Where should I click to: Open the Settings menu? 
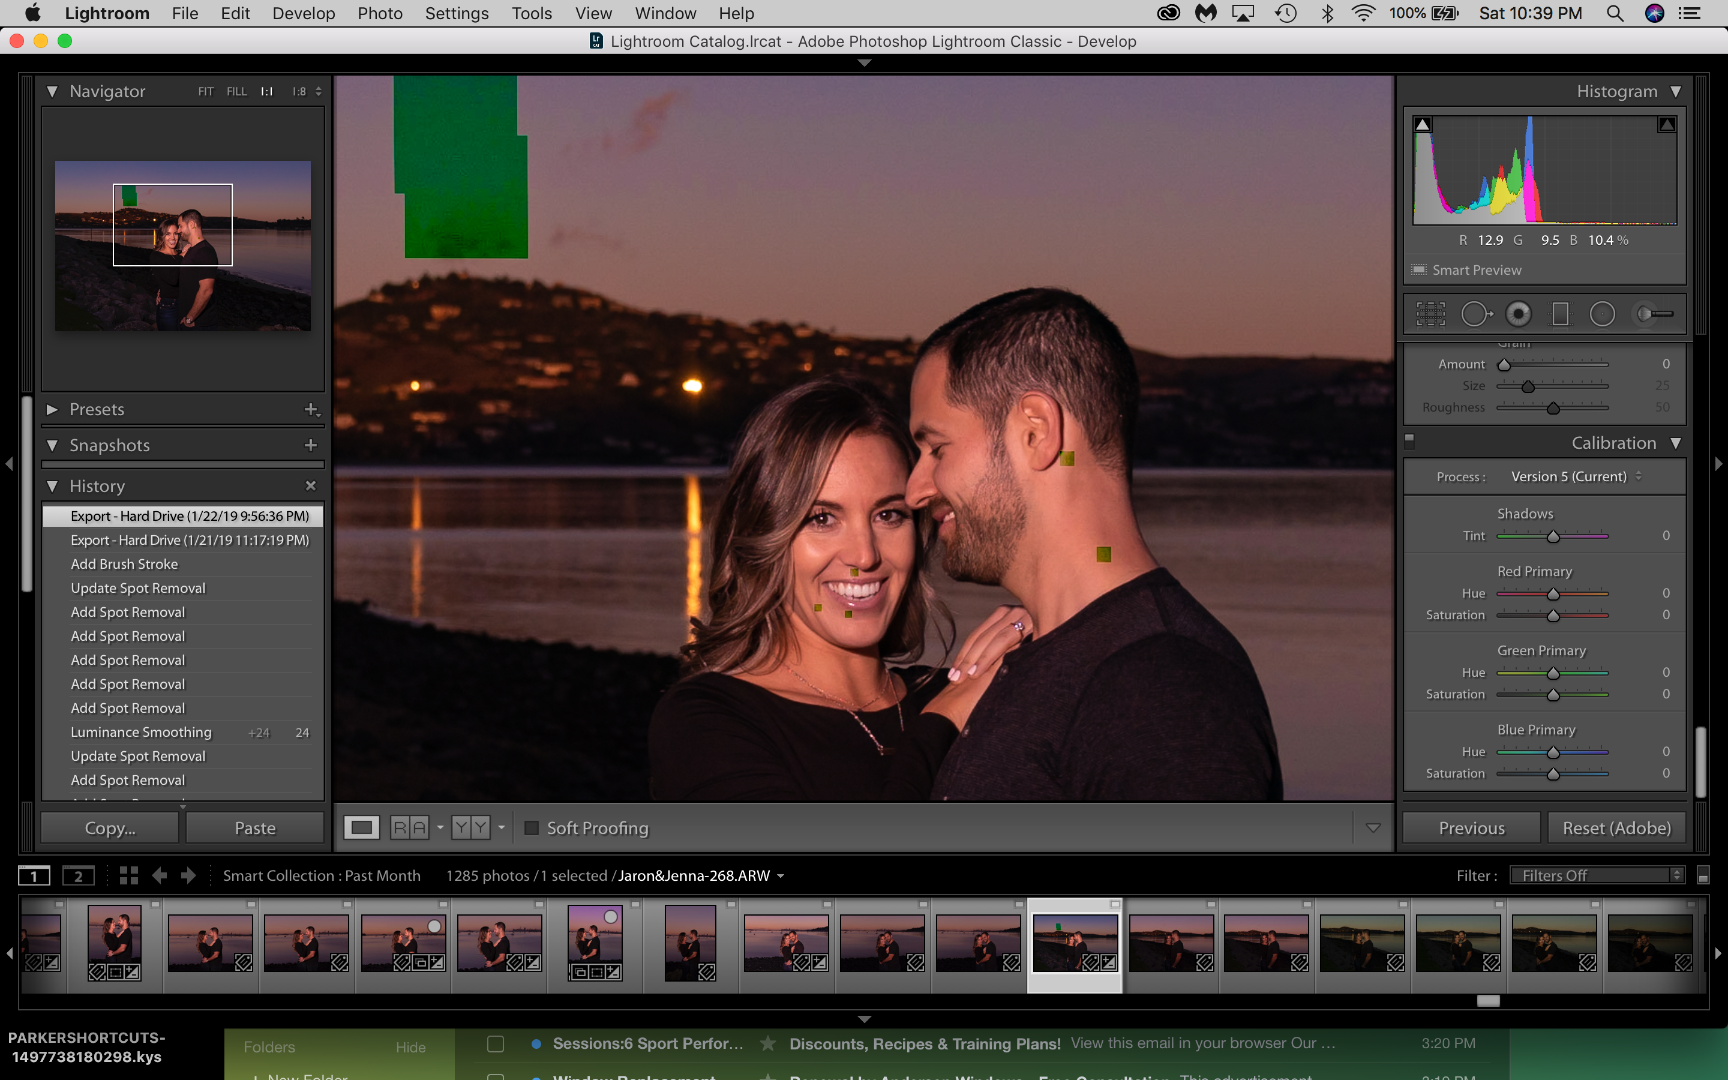[457, 13]
